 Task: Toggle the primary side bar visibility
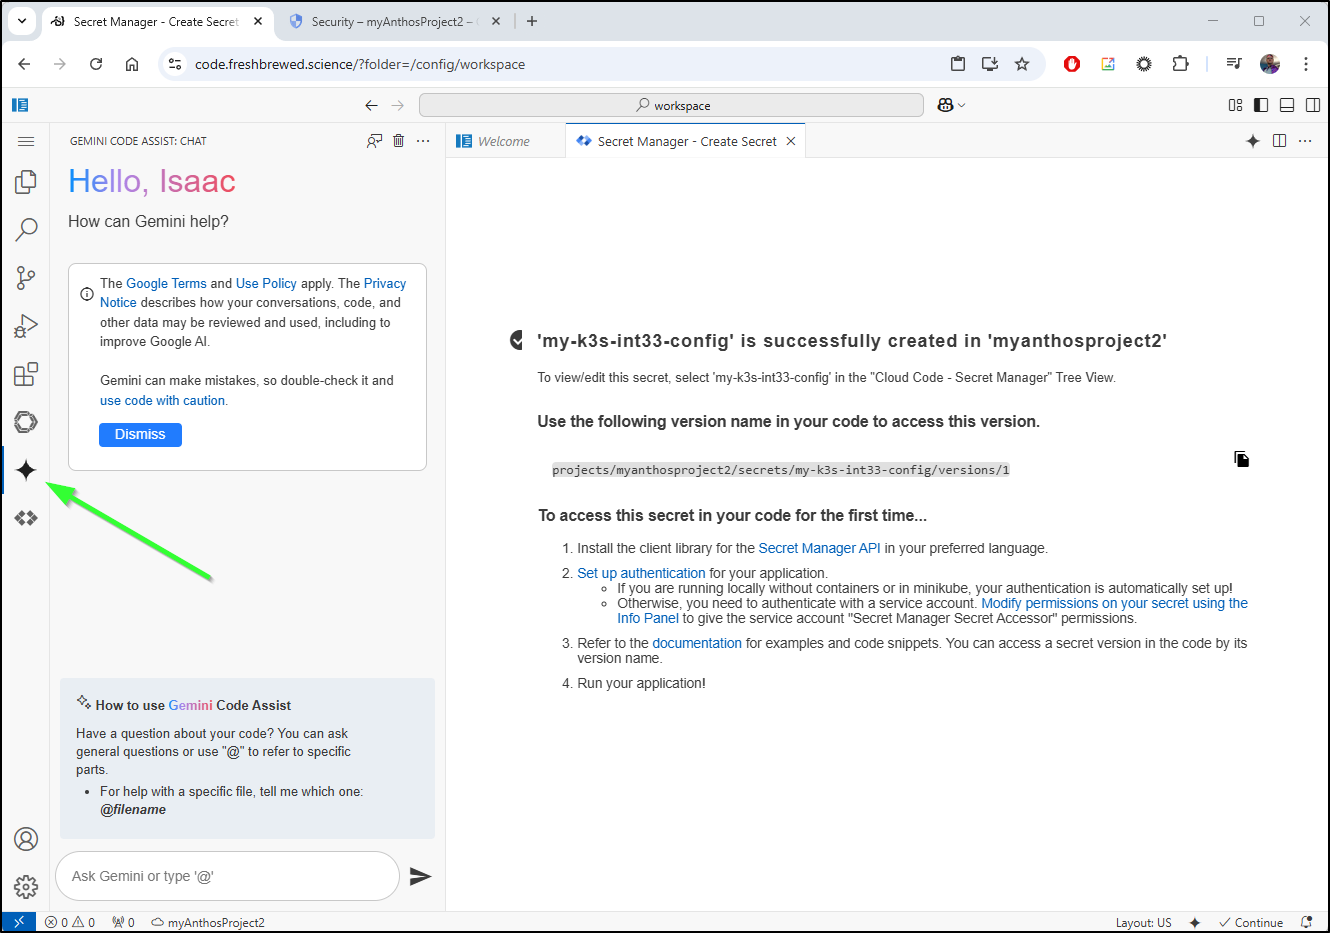click(x=1261, y=105)
